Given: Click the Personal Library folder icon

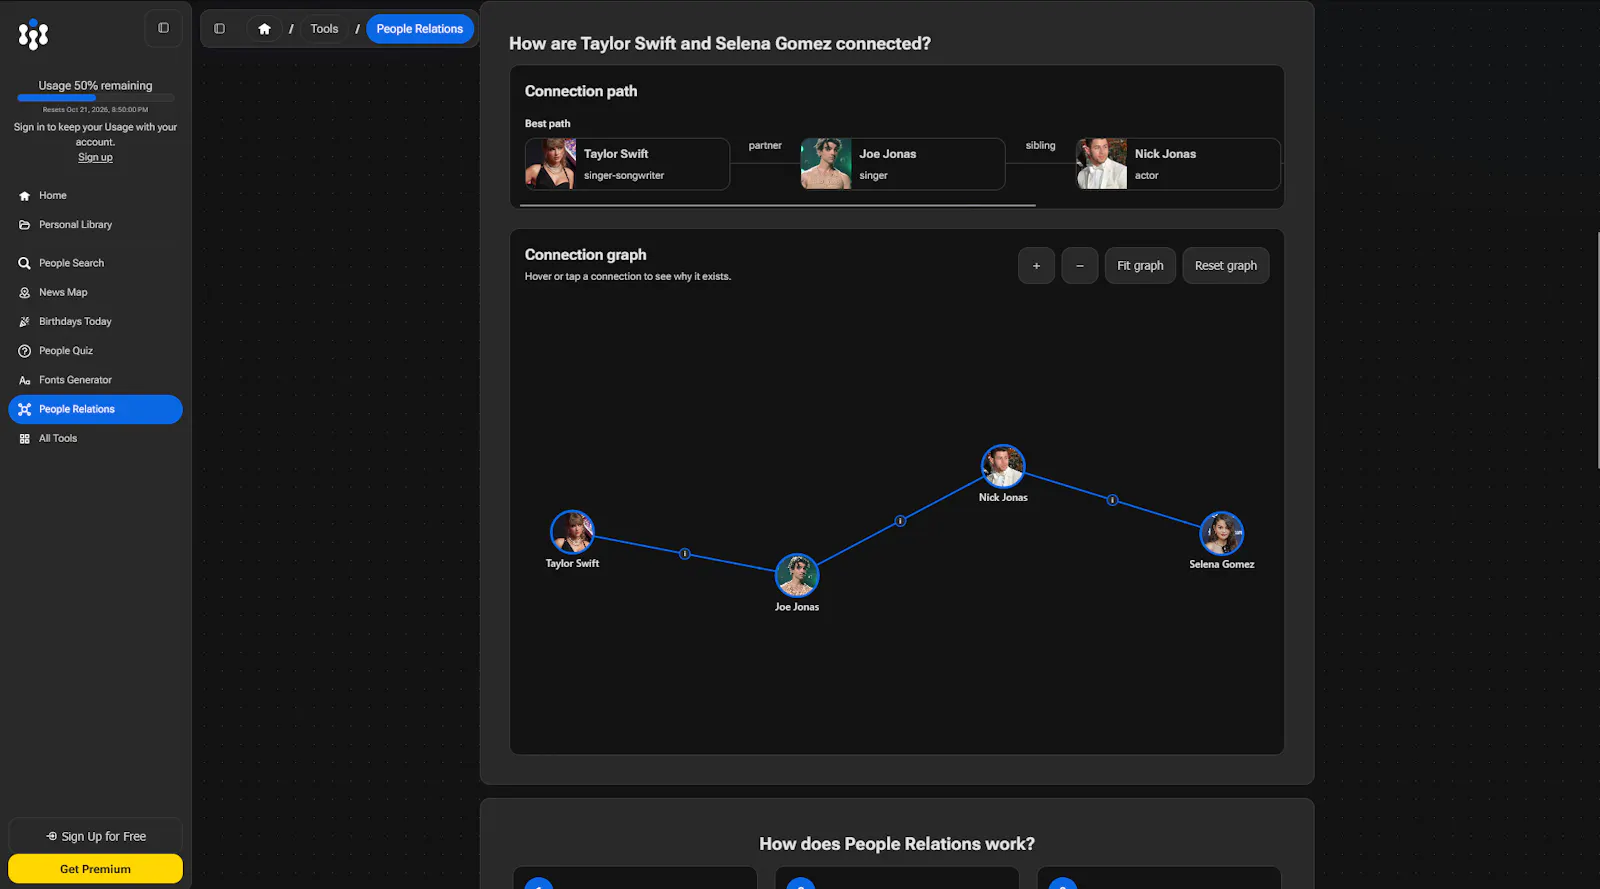Looking at the screenshot, I should pos(25,225).
